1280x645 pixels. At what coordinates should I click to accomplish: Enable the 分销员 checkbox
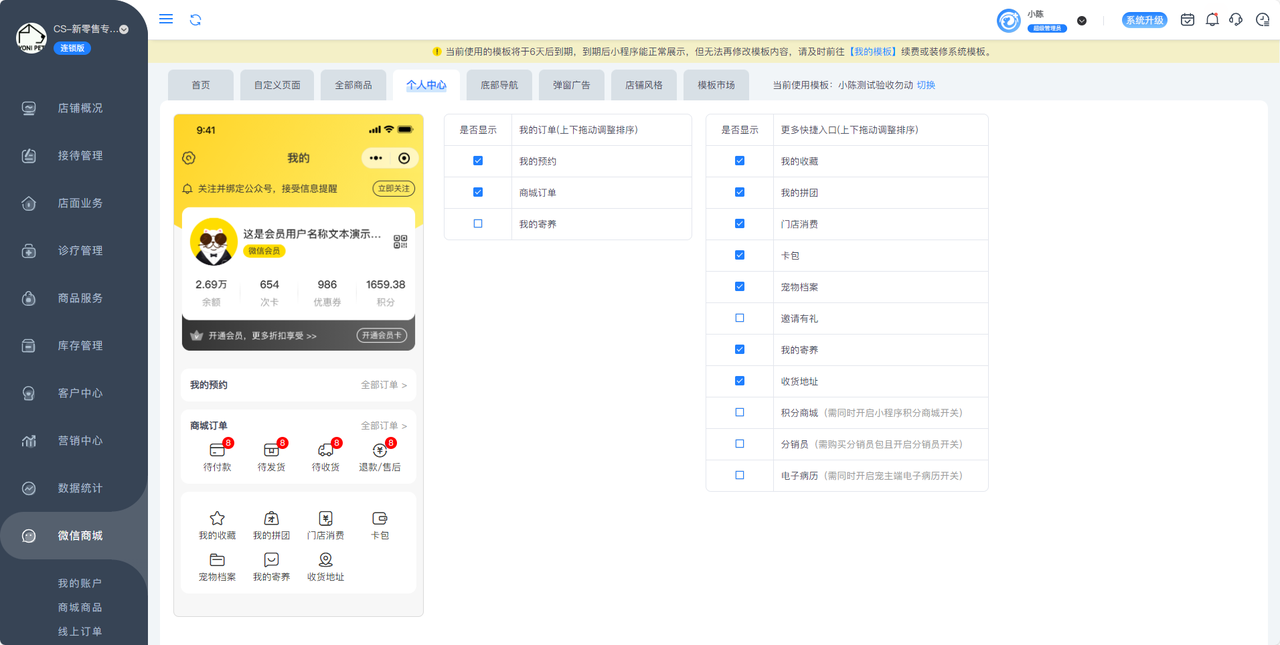click(x=740, y=444)
